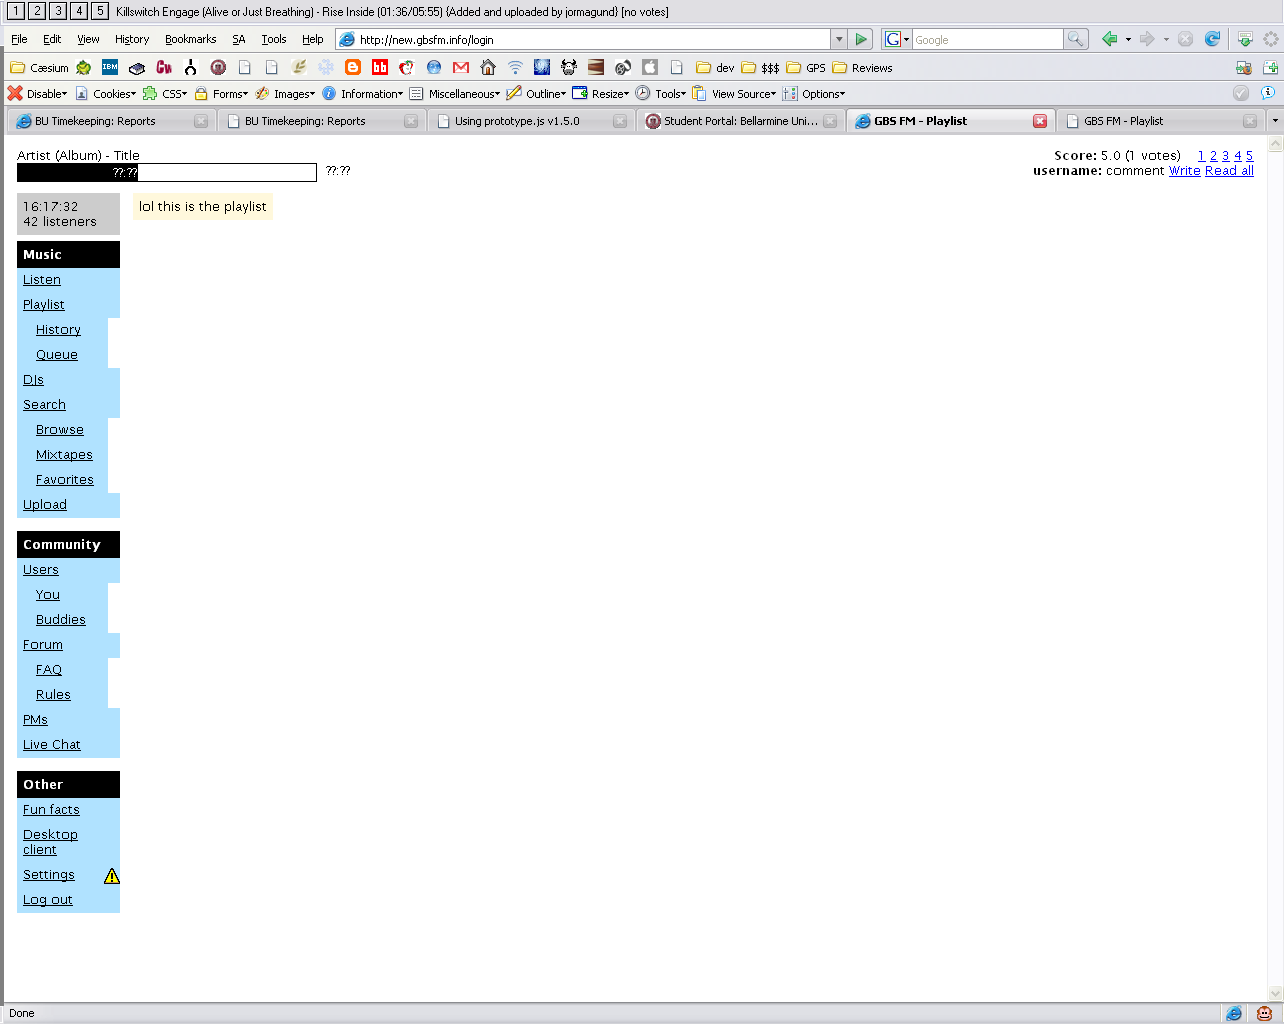
Task: Go back with the green arrow
Action: [x=1109, y=39]
